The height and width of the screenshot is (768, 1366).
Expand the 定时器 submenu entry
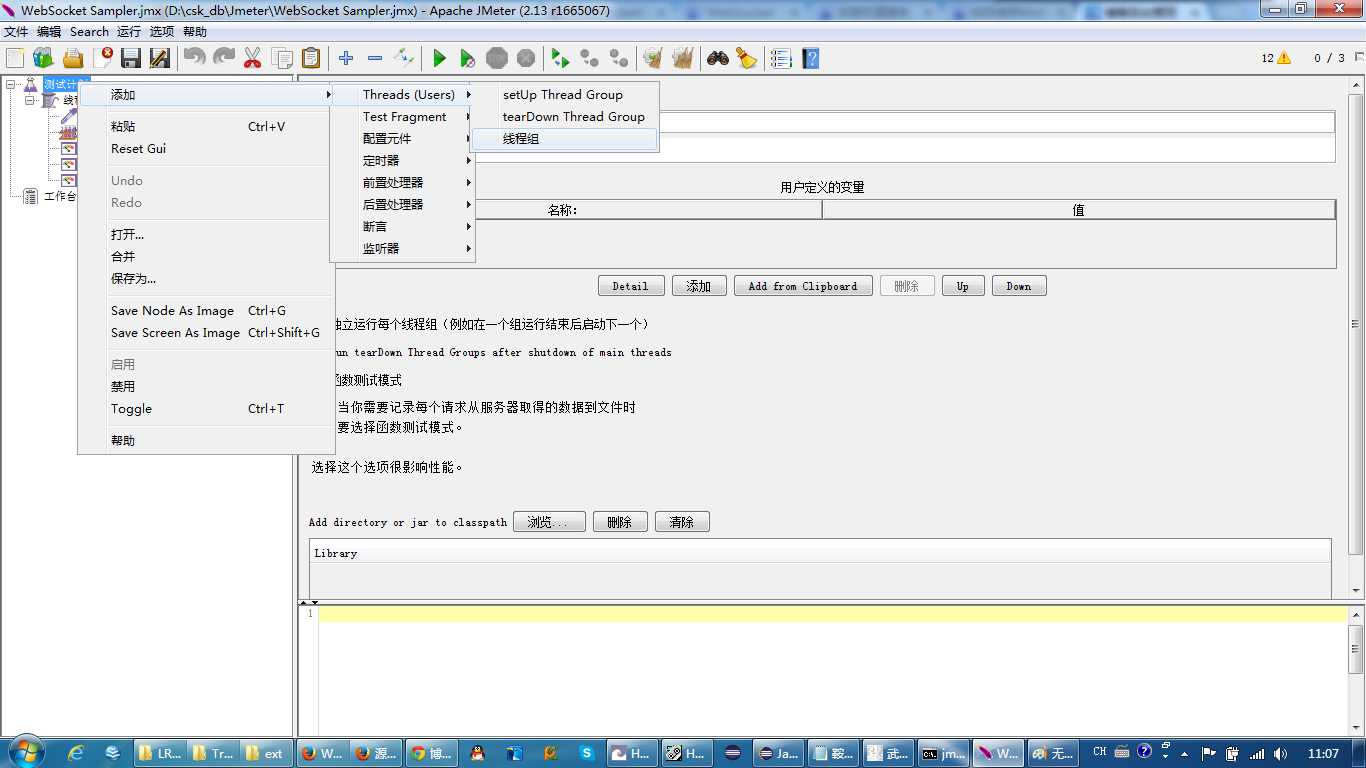coord(402,161)
